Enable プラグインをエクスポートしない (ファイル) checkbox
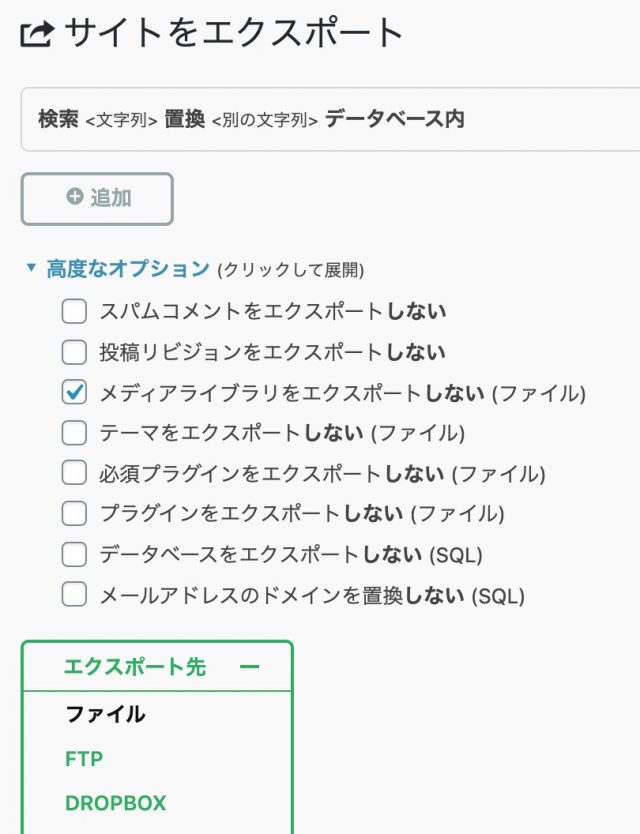Viewport: 640px width, 834px height. tap(74, 514)
